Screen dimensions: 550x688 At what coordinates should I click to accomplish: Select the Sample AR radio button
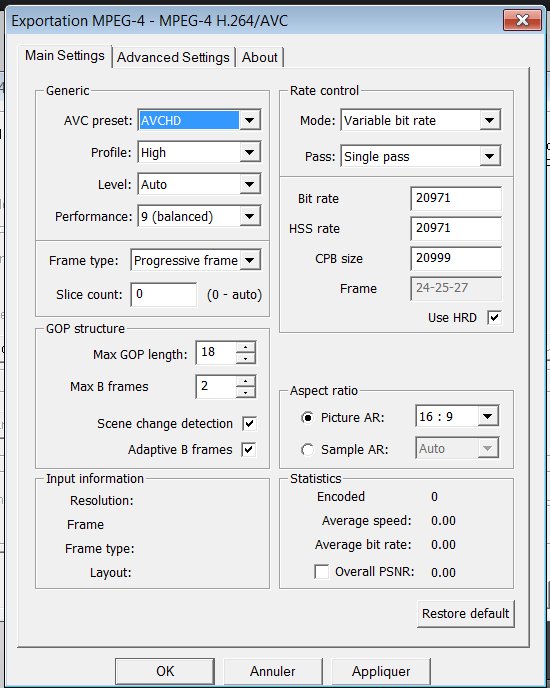tap(307, 449)
